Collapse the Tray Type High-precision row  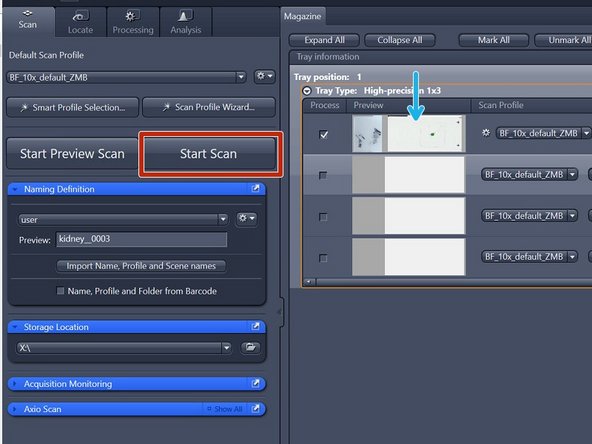[307, 91]
